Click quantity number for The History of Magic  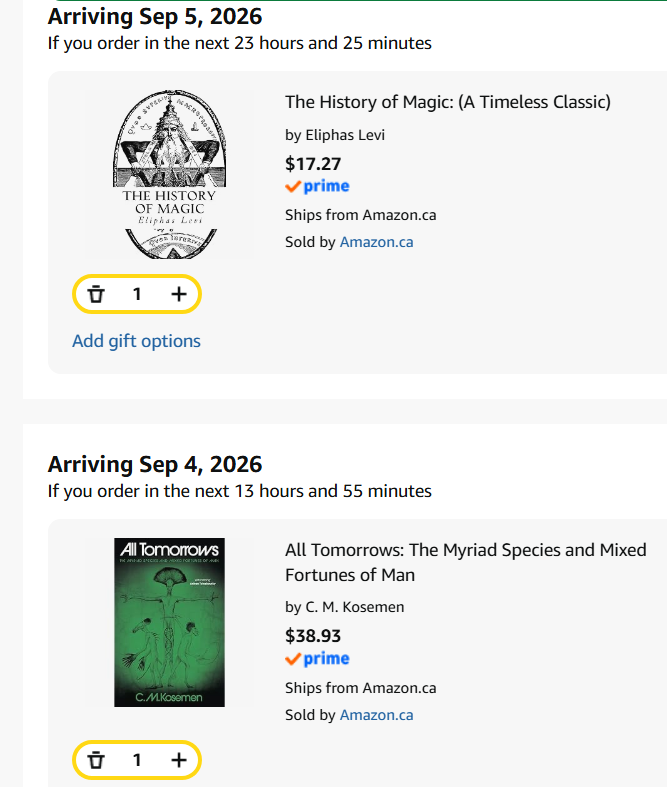(x=137, y=294)
